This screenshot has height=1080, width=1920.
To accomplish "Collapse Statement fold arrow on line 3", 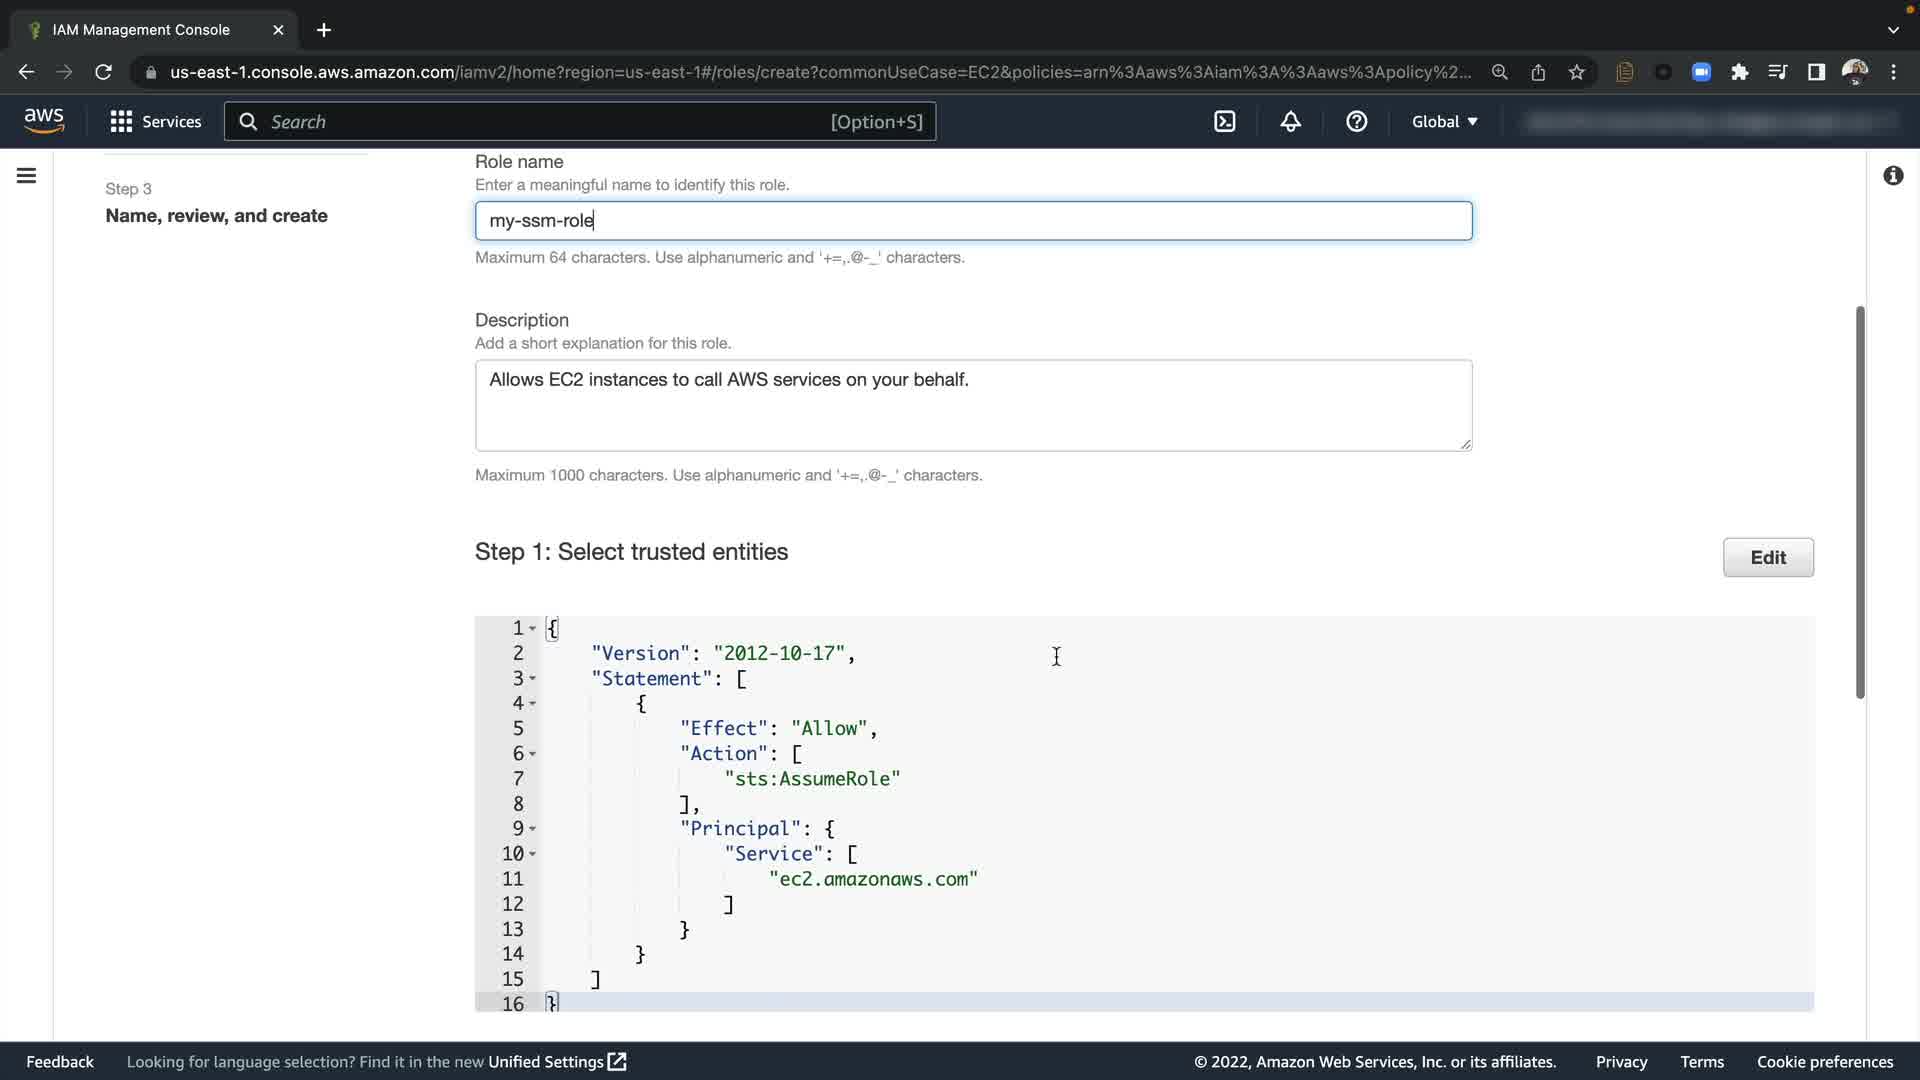I will click(533, 679).
